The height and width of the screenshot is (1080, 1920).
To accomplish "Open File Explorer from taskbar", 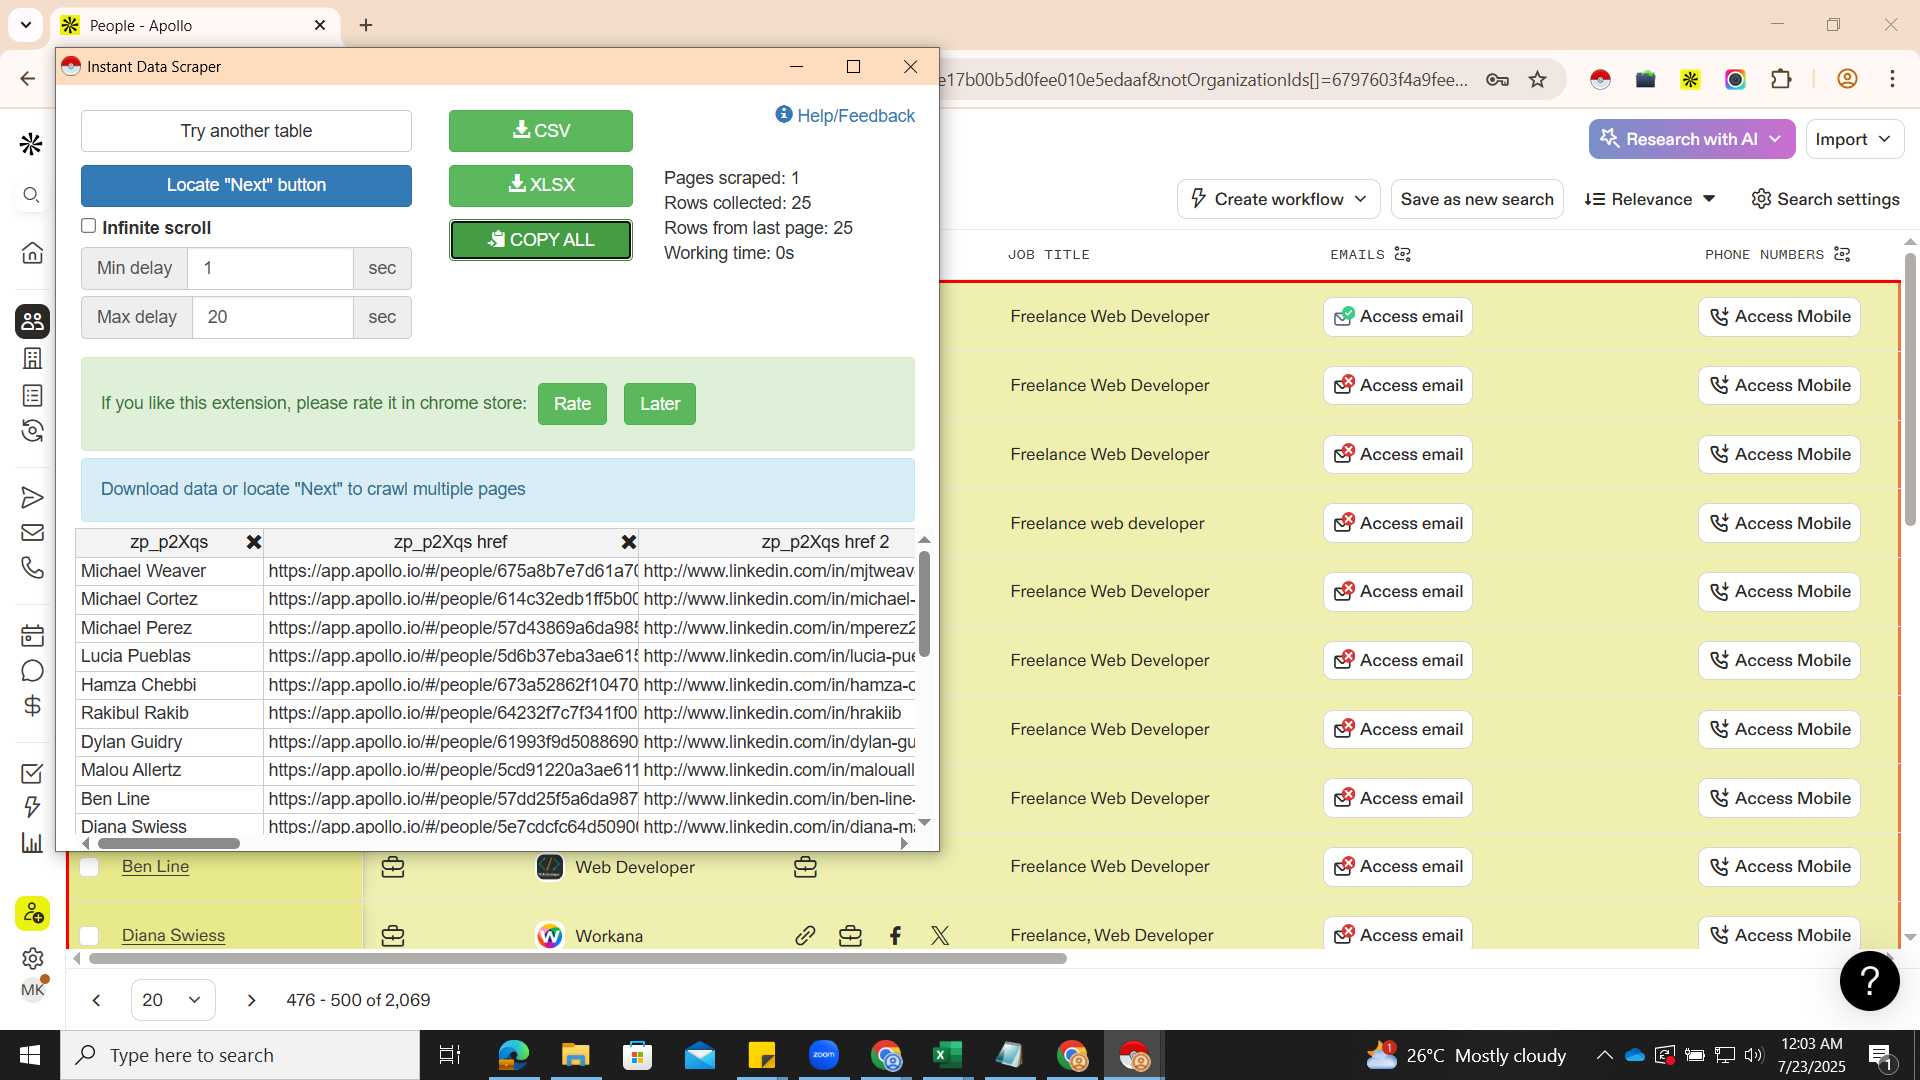I will (575, 1055).
